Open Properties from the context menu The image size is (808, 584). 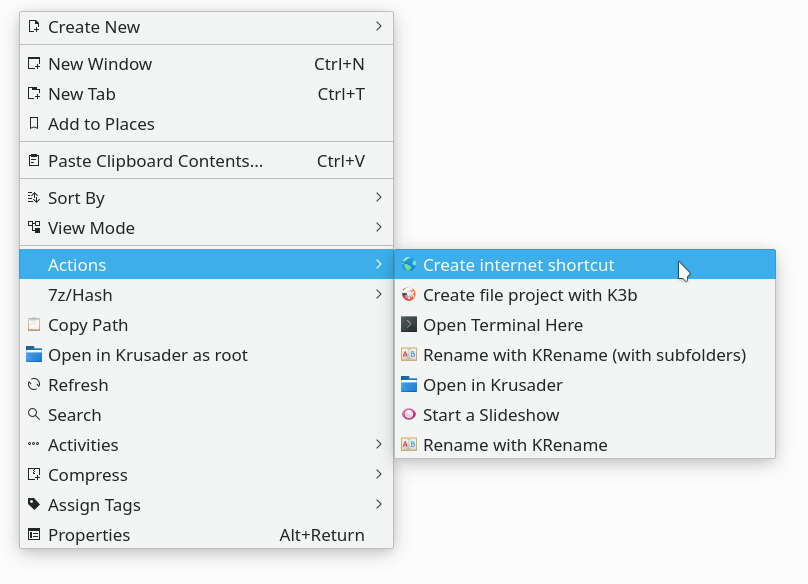click(x=206, y=535)
